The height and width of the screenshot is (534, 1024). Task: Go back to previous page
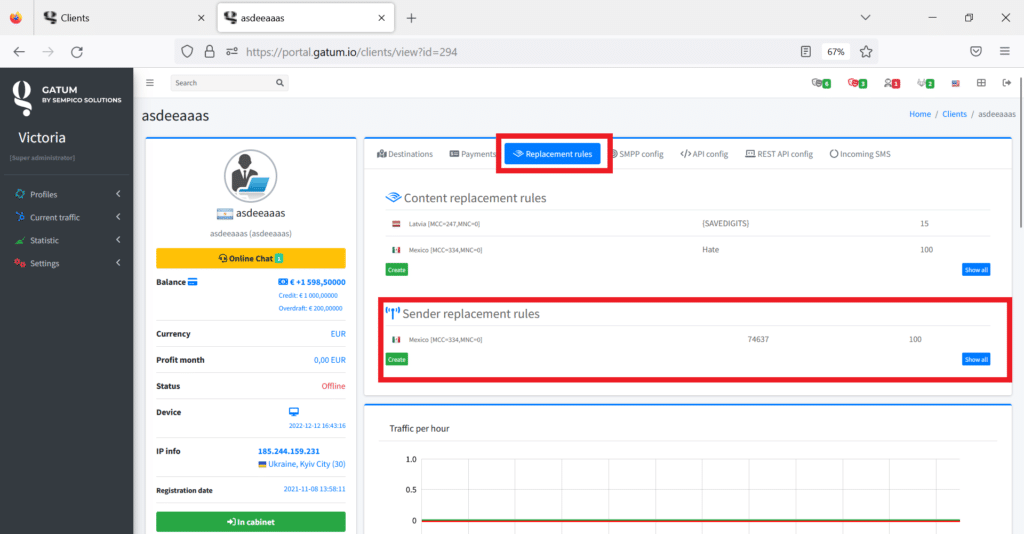coord(19,52)
